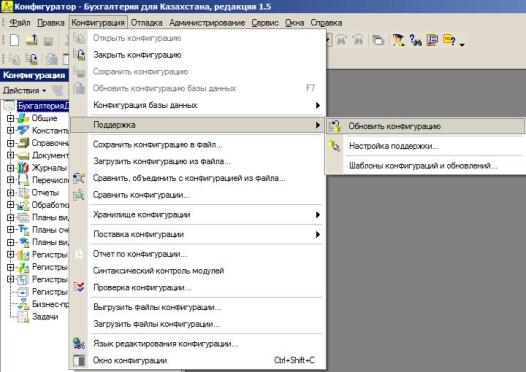The image size is (526, 372).
Task: Click the Проверка конфигурации checkmarks icon
Action: click(79, 287)
